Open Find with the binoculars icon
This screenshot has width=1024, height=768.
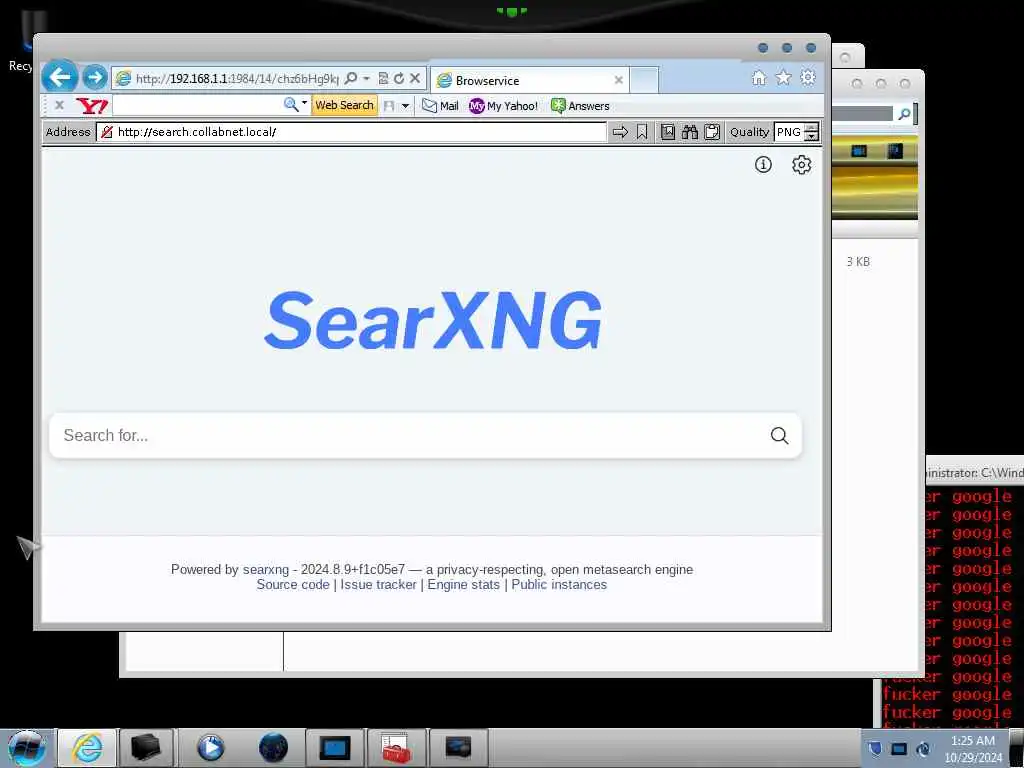point(690,132)
